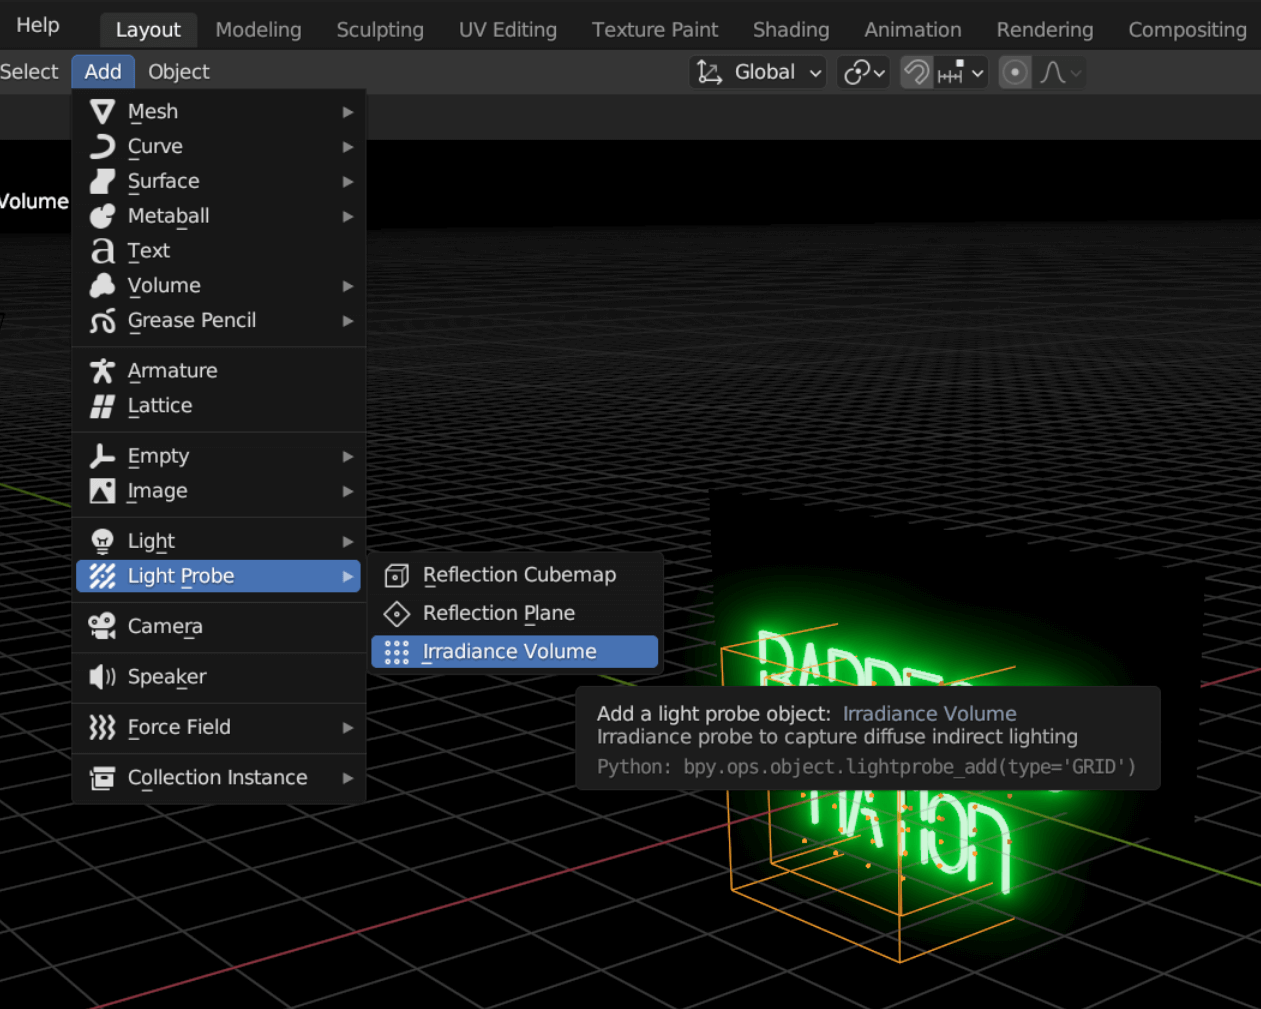The height and width of the screenshot is (1009, 1261).
Task: Select the Lattice menu entry label
Action: click(x=160, y=406)
